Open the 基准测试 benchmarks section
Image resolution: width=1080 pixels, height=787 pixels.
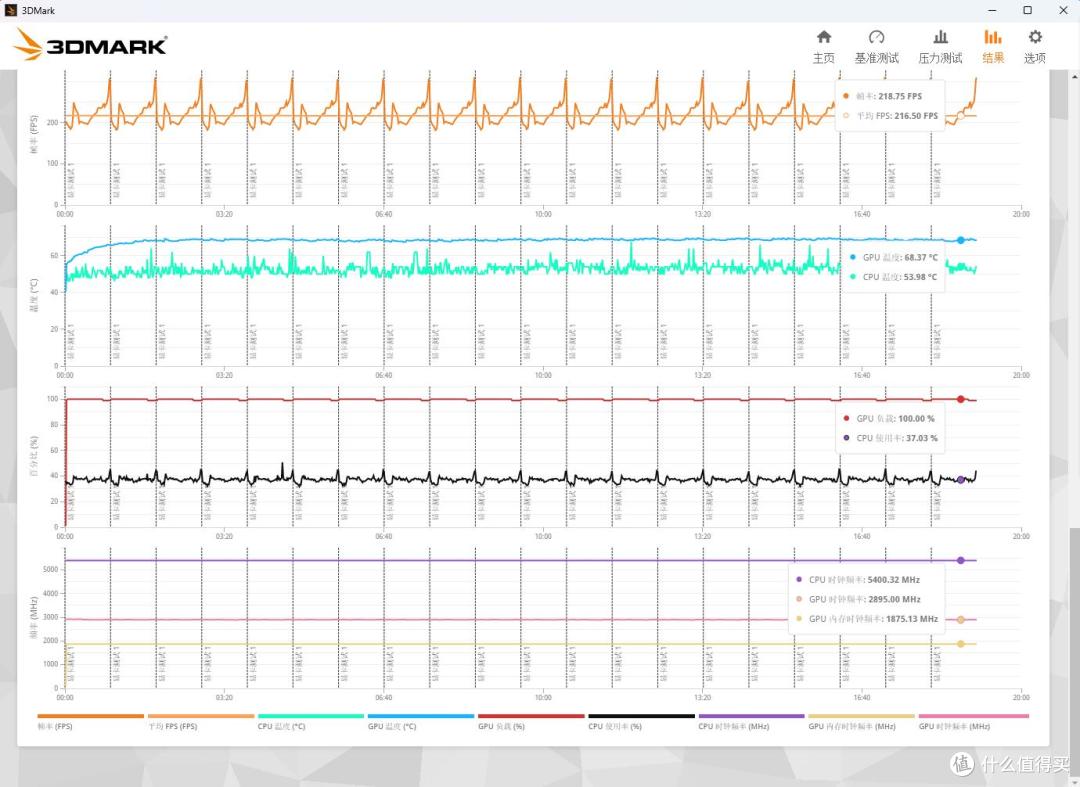876,47
